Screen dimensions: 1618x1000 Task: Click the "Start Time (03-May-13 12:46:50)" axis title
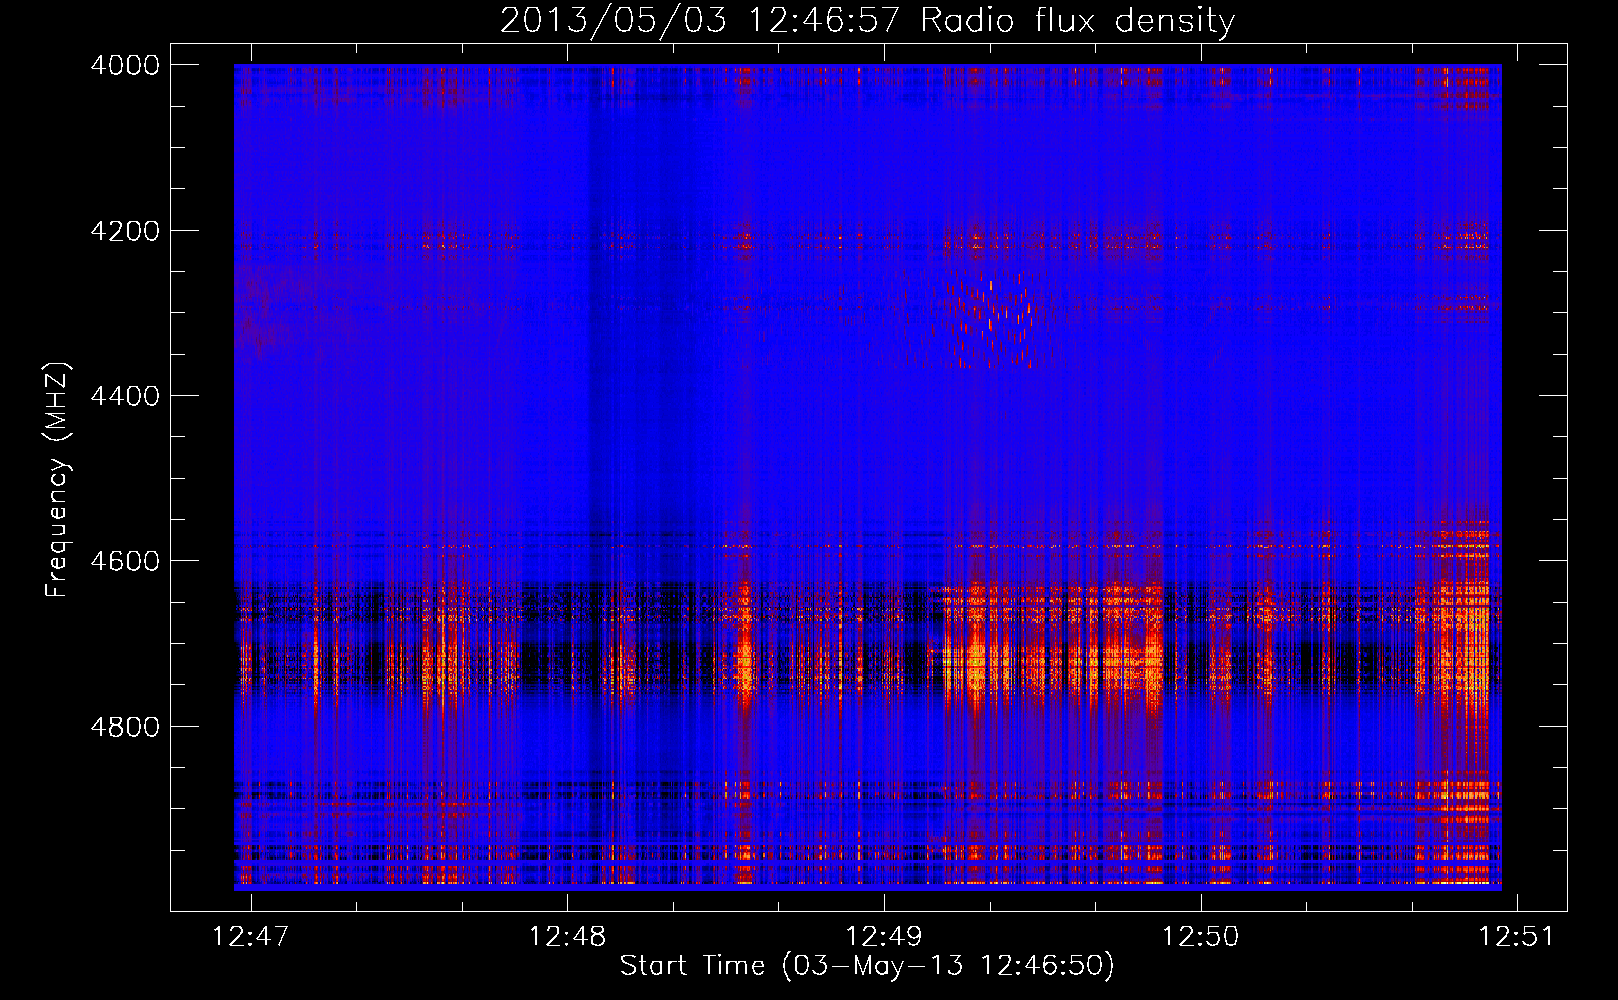(x=867, y=966)
